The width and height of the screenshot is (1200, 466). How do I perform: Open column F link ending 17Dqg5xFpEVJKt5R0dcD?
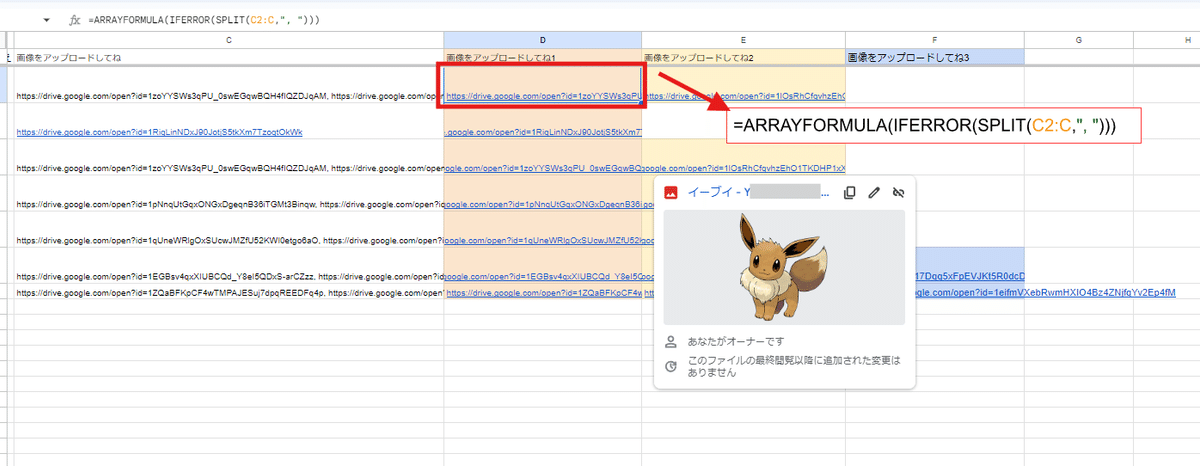(970, 275)
